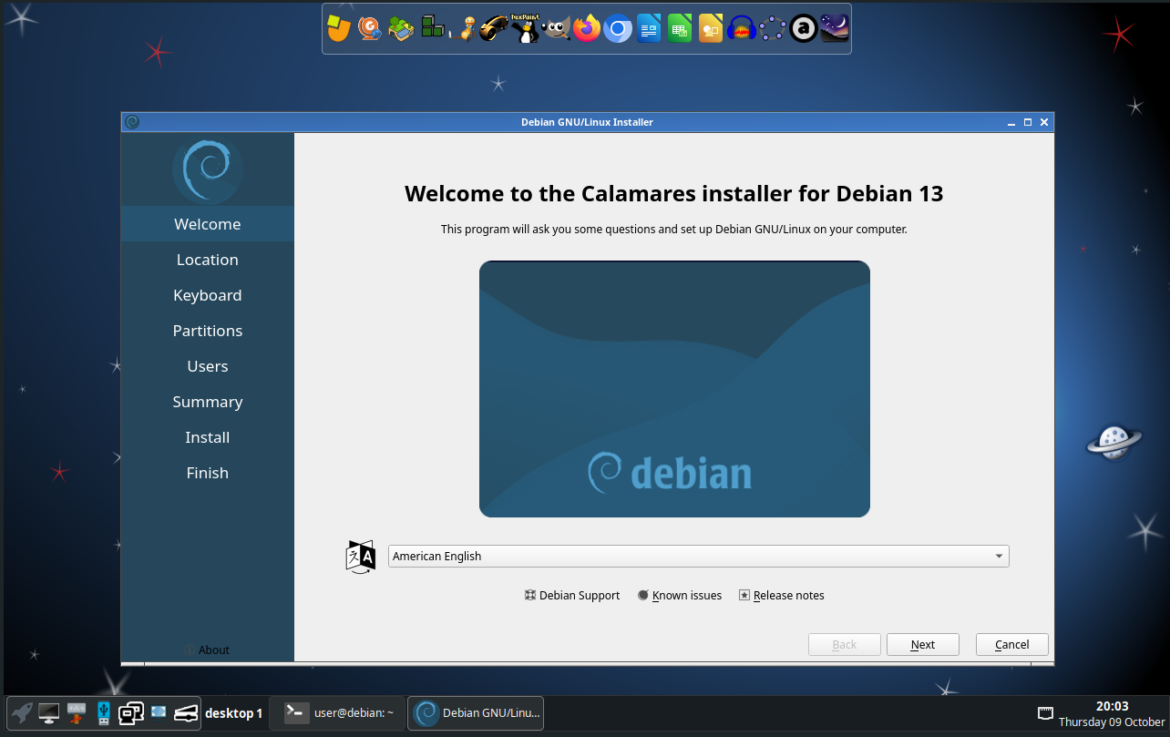1170x737 pixels.
Task: Select the Keyboard step
Action: pos(207,295)
